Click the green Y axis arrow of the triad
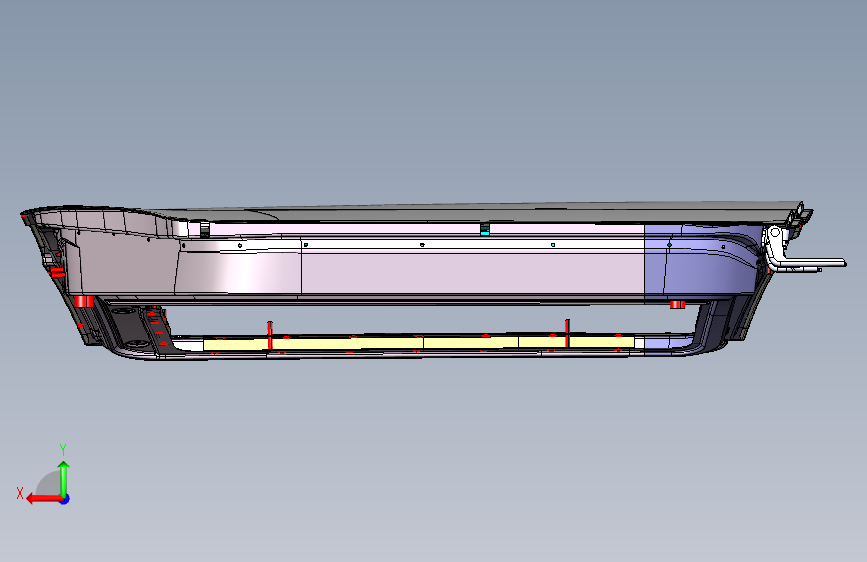Image resolution: width=867 pixels, height=562 pixels. [x=64, y=478]
